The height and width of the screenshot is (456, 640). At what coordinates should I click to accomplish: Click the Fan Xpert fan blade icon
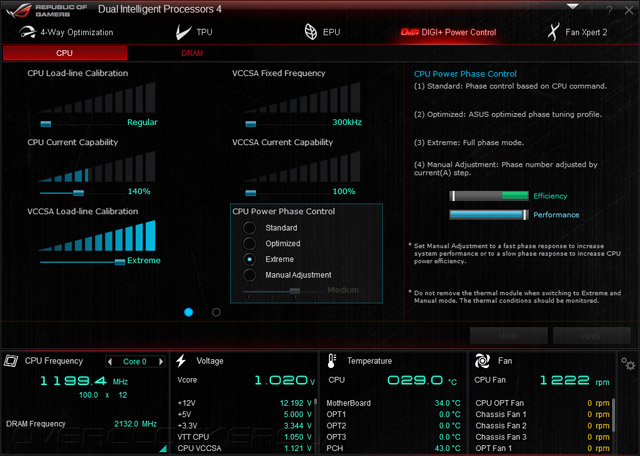(553, 32)
